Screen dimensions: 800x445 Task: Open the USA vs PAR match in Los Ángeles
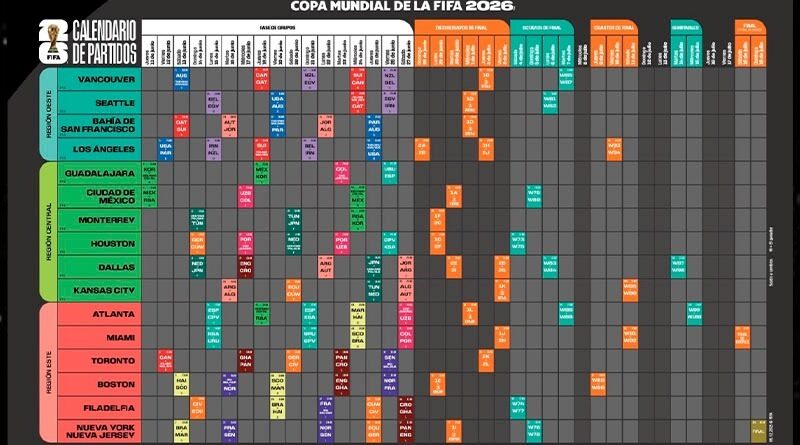pos(165,150)
